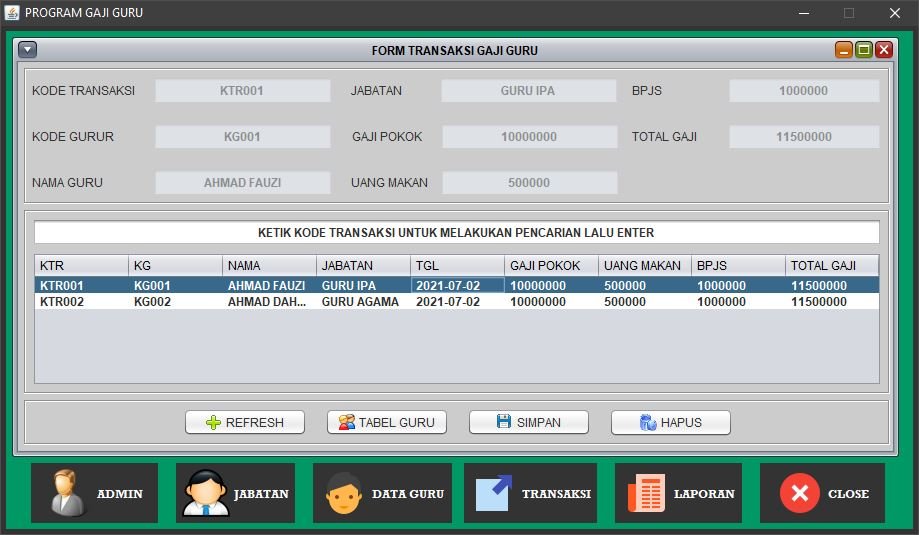Open the Transaksi module icon

coord(530,493)
